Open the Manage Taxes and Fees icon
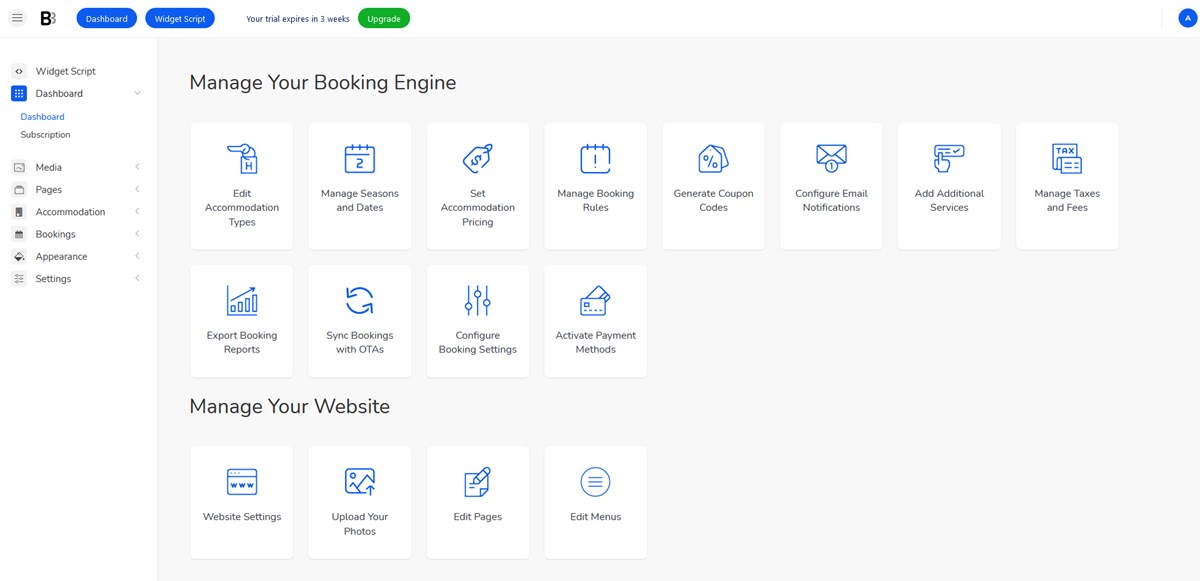This screenshot has height=581, width=1200. click(x=1067, y=158)
